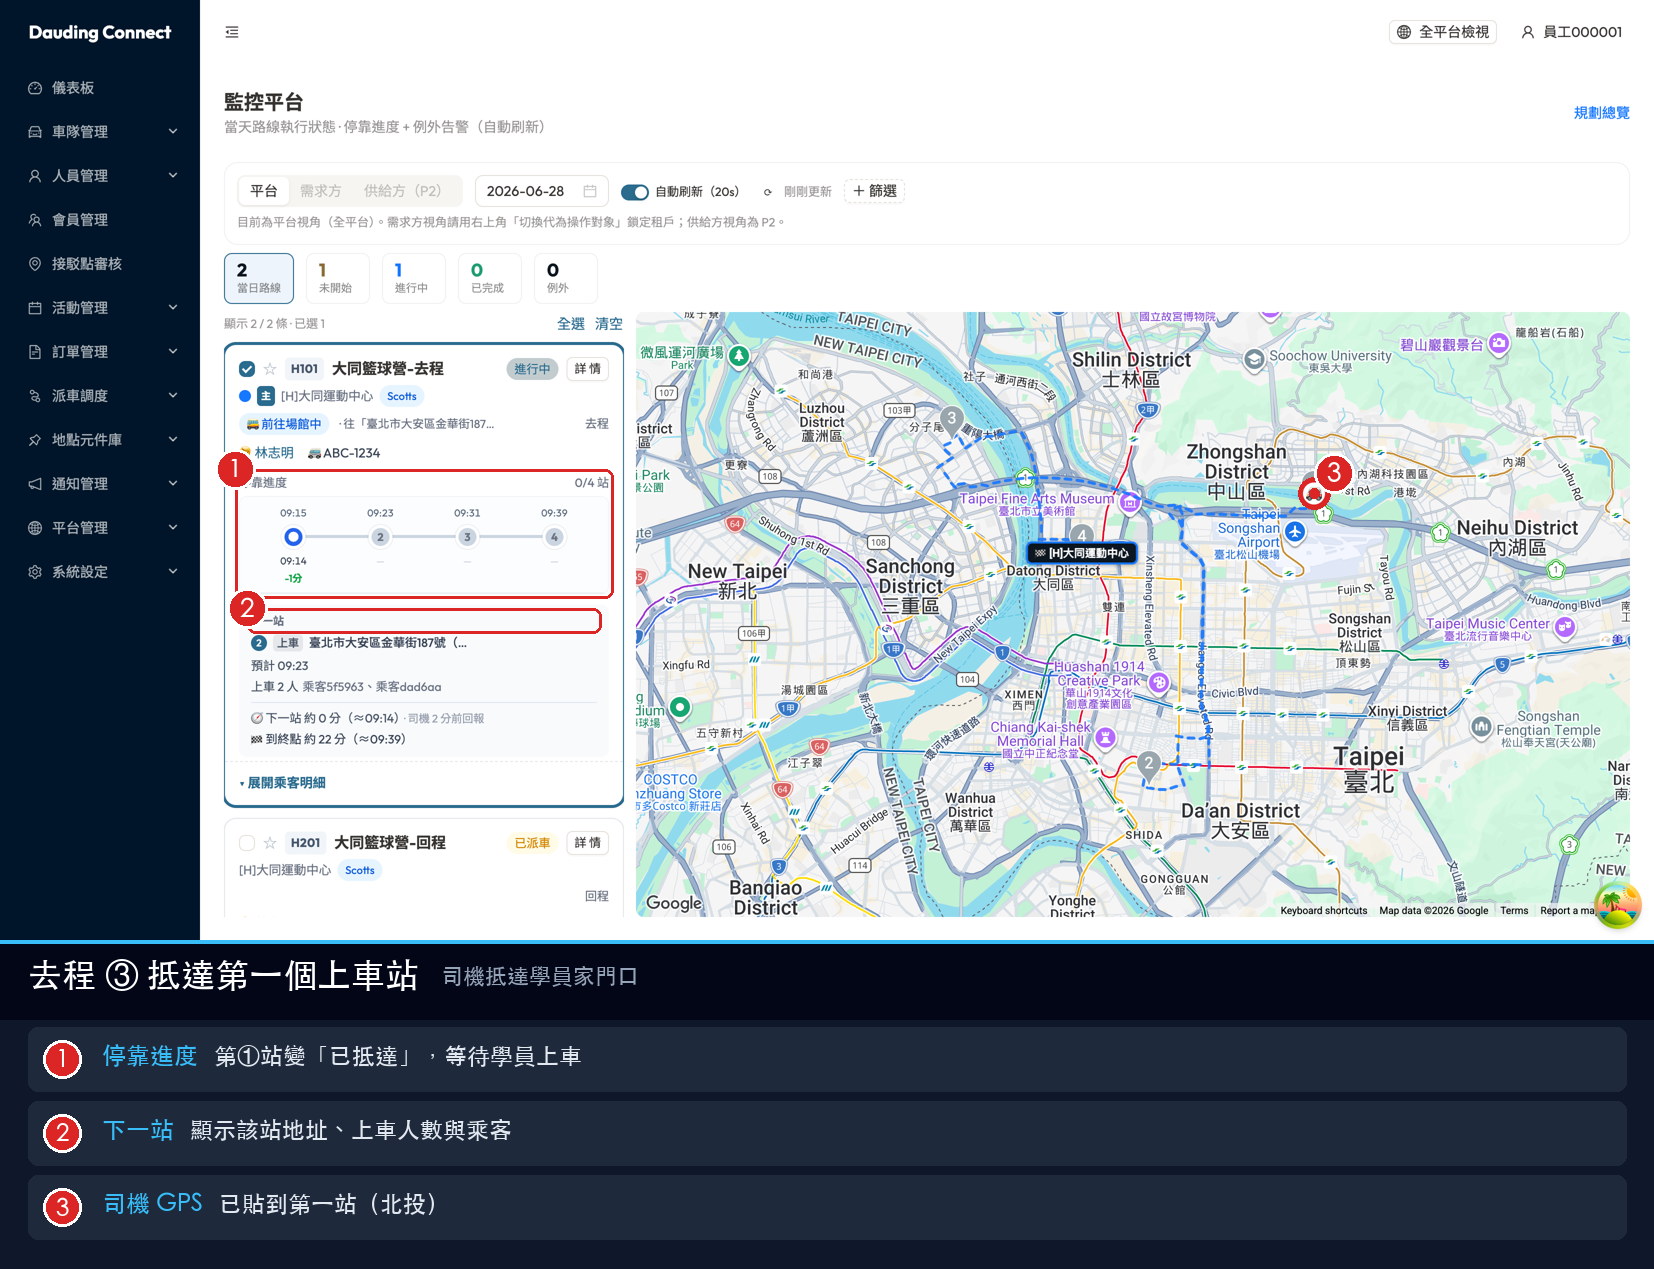
Task: Click the red driver GPS marker on map
Action: [x=1313, y=493]
